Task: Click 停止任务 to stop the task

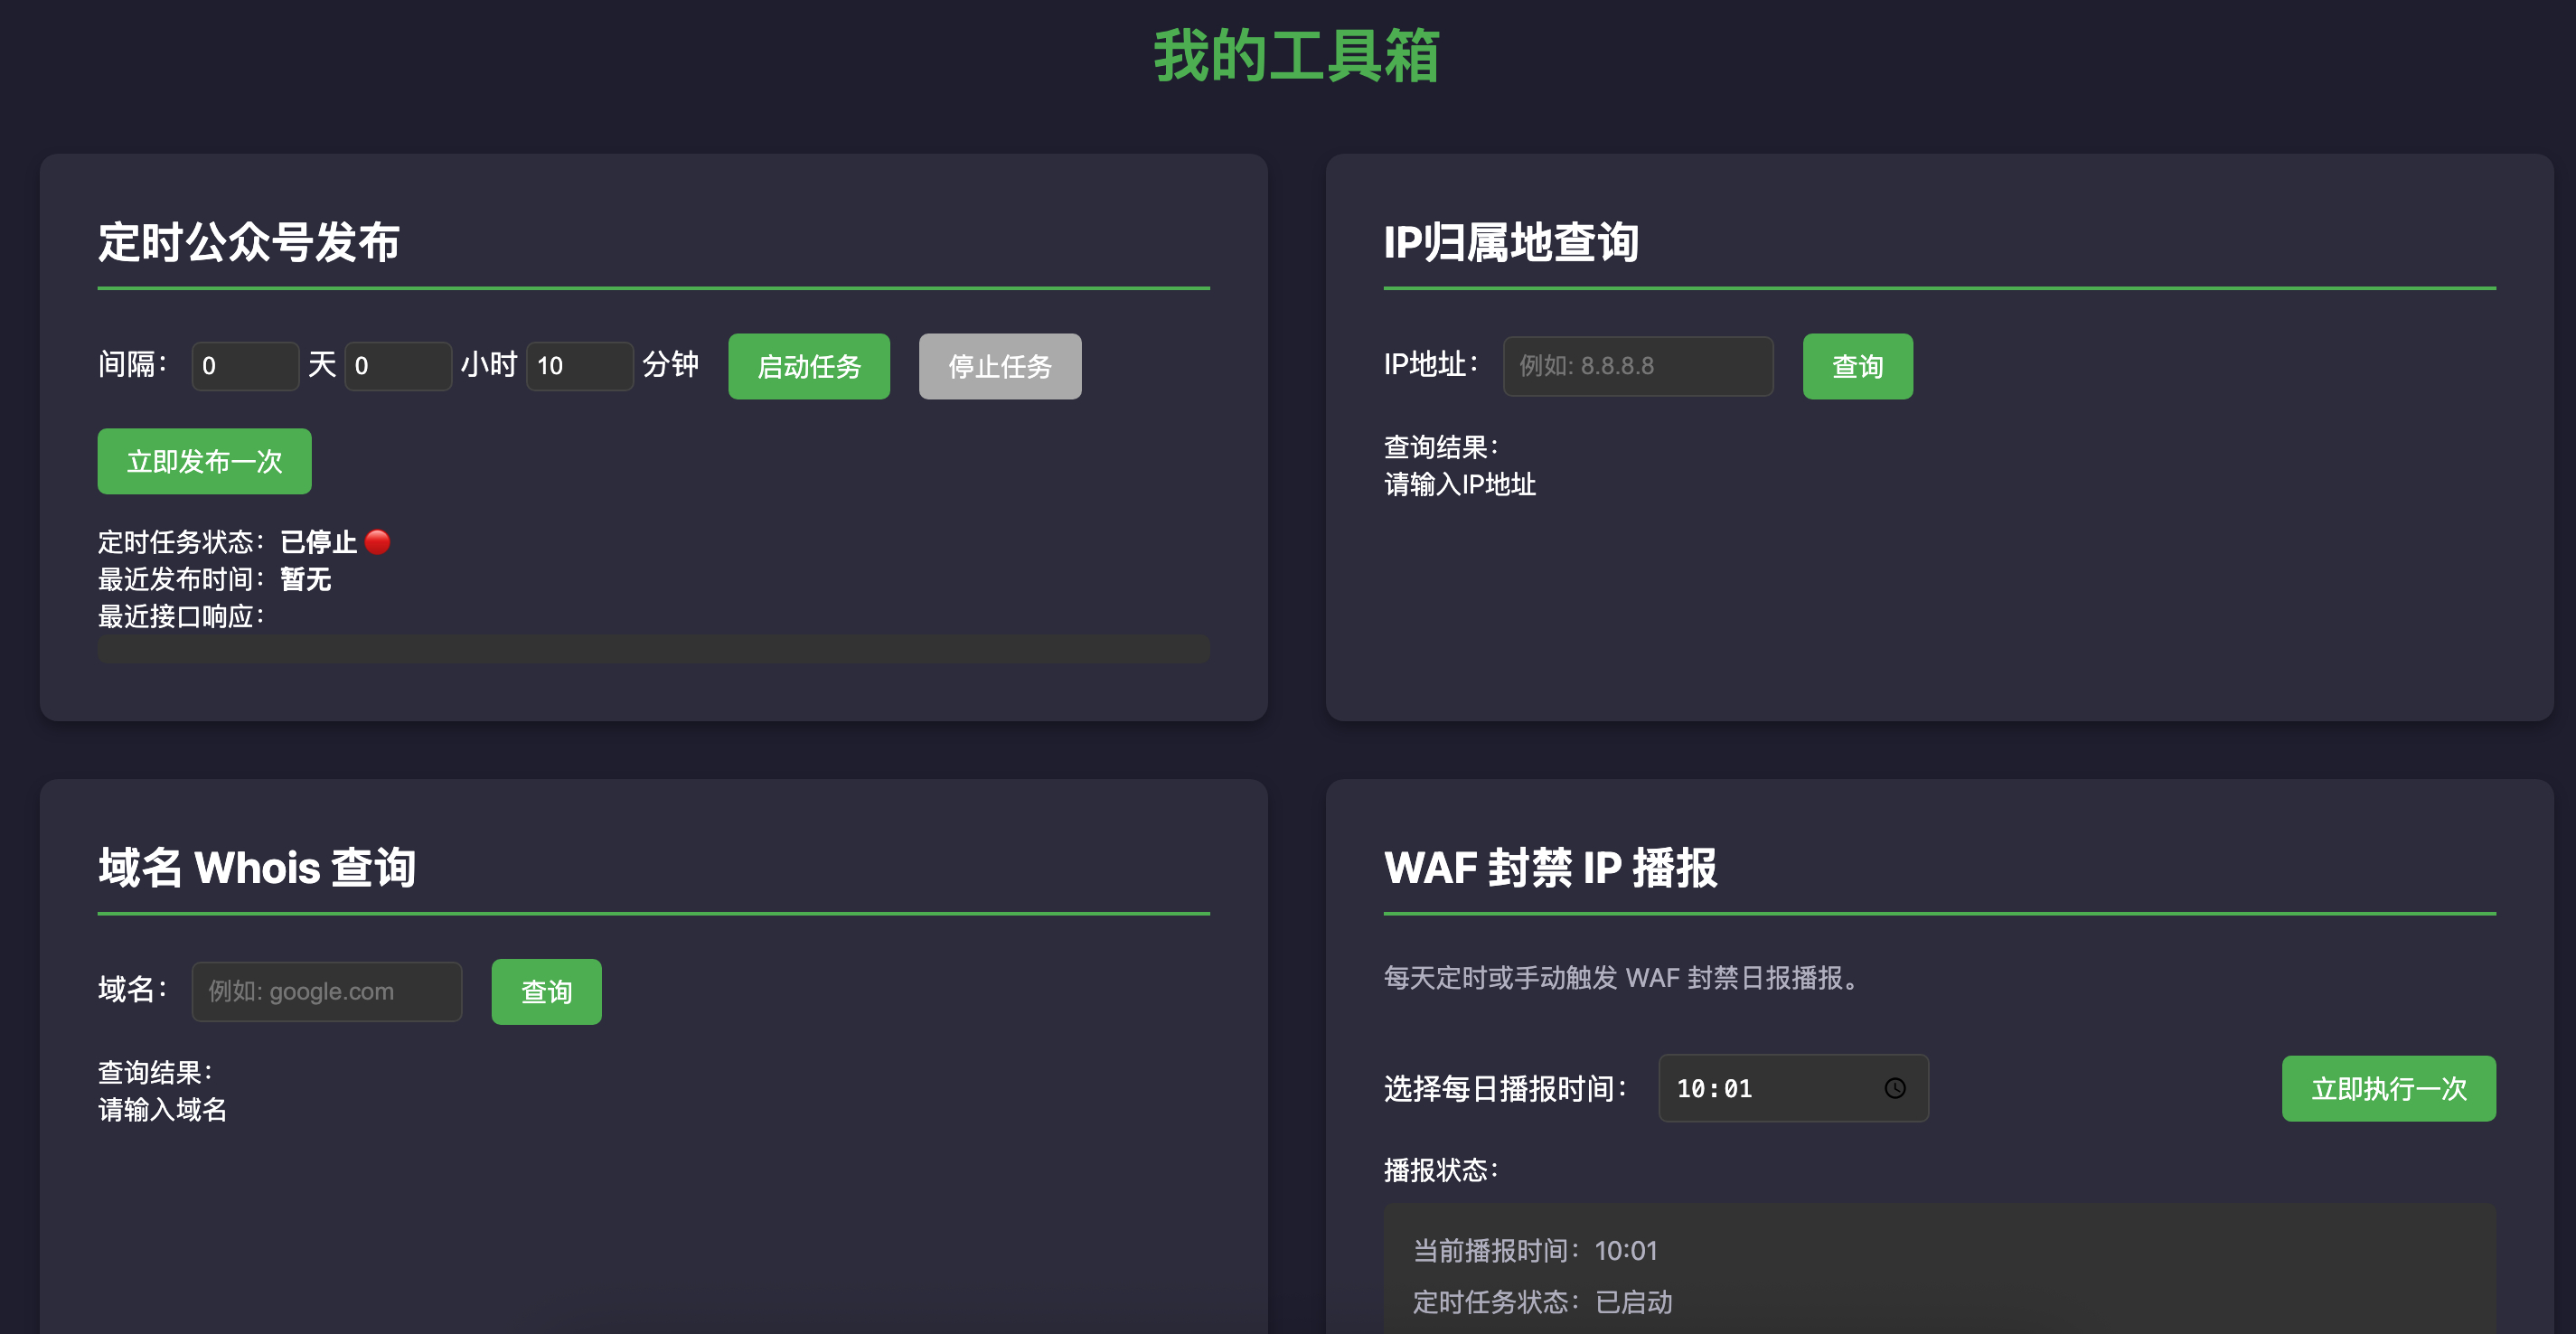Action: click(999, 366)
